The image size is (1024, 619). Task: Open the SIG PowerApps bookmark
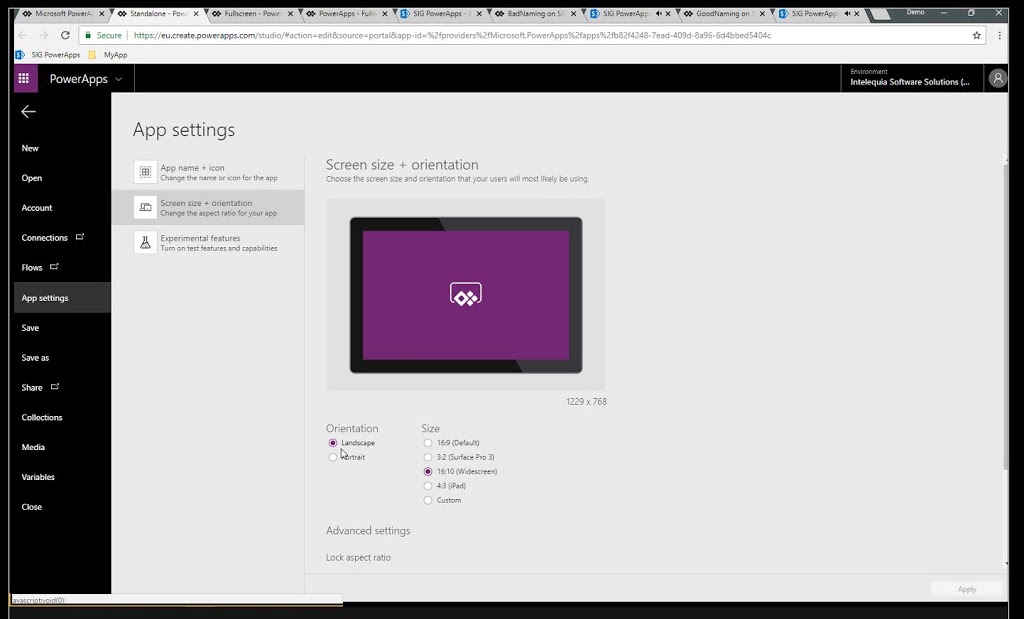tap(49, 55)
